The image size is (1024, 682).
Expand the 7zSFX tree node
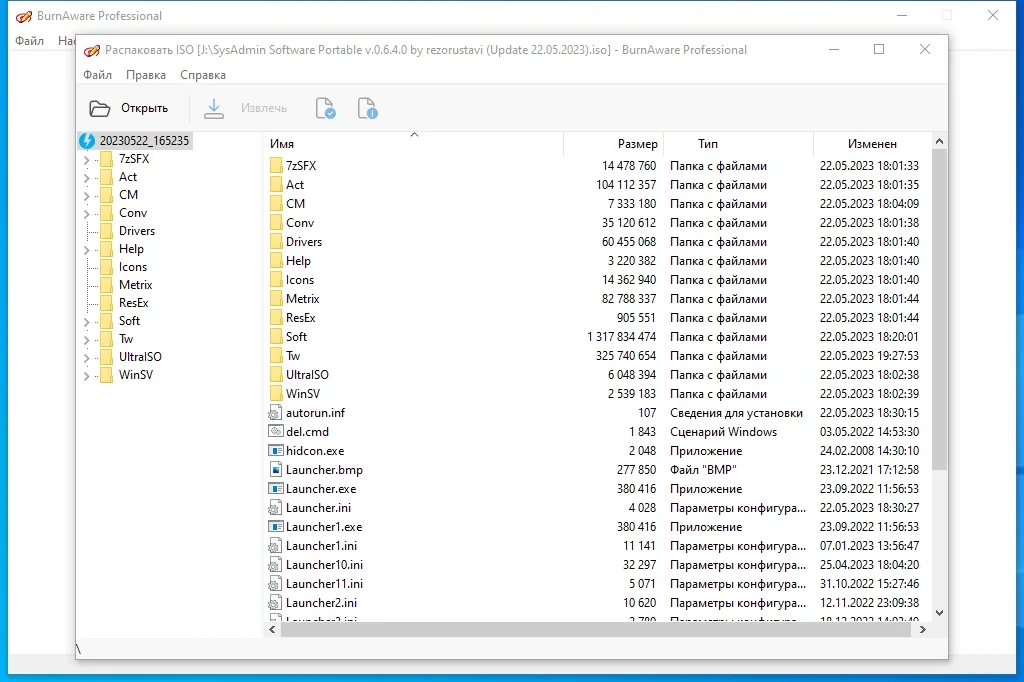pyautogui.click(x=86, y=159)
